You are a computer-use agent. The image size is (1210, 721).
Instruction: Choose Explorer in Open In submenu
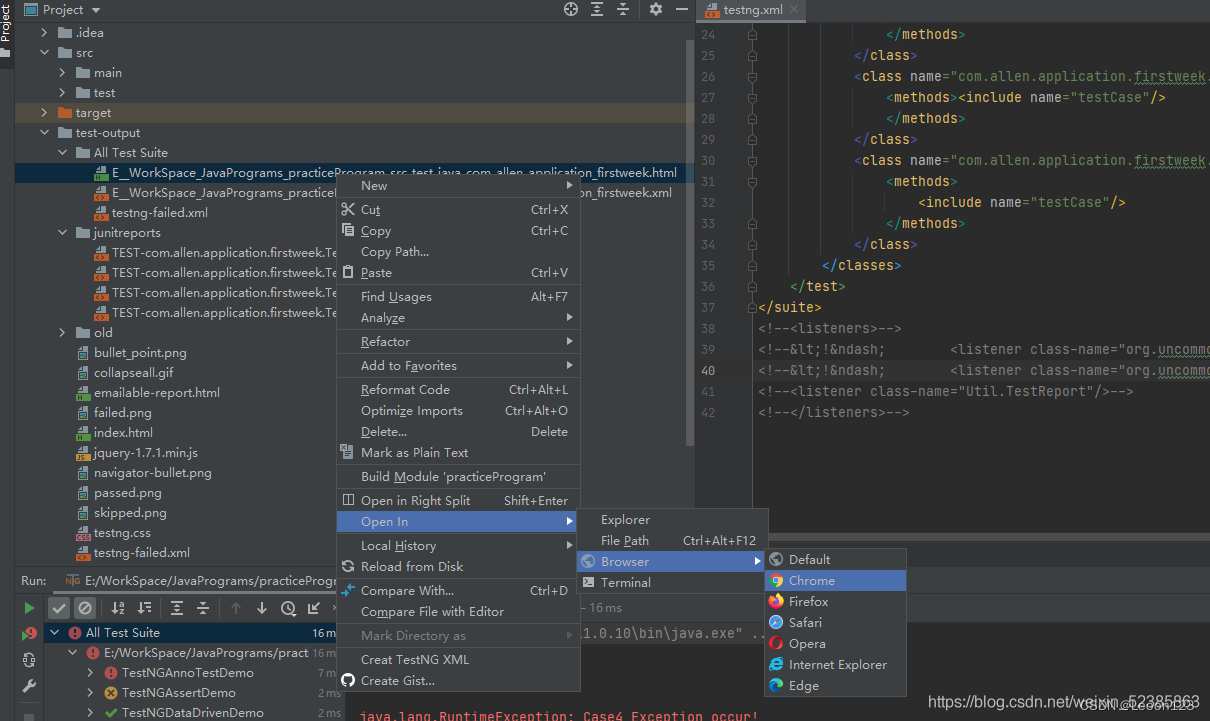[x=672, y=520]
